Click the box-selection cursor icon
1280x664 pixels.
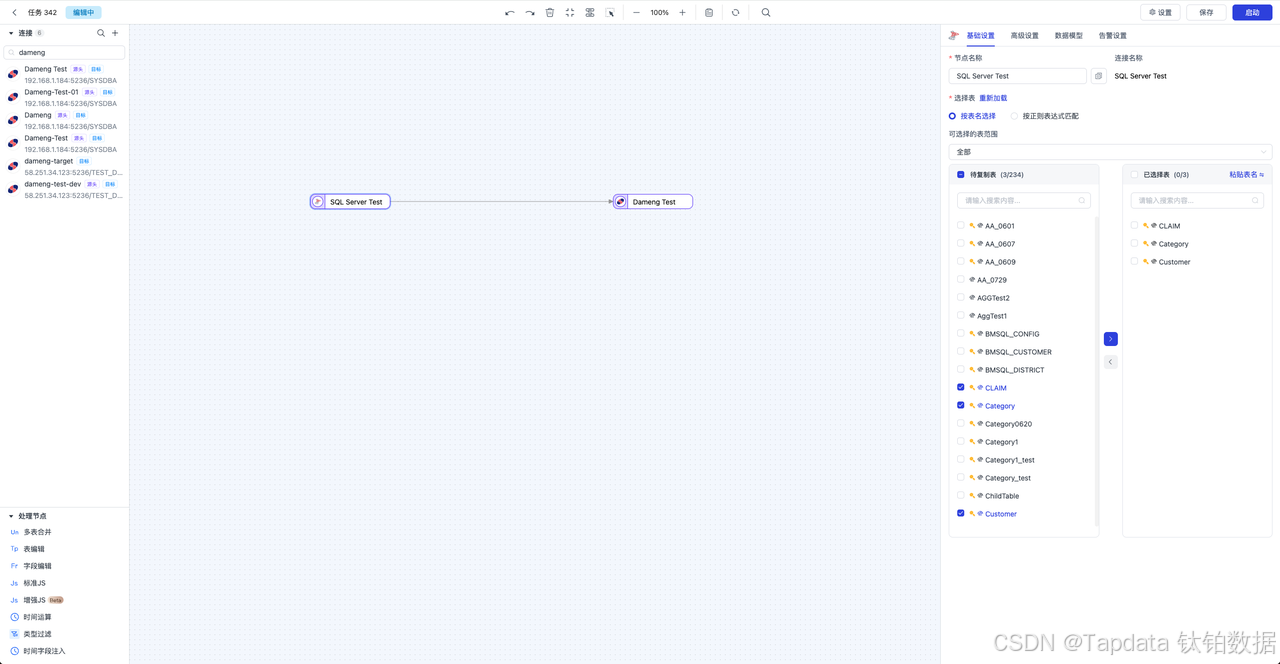[610, 13]
